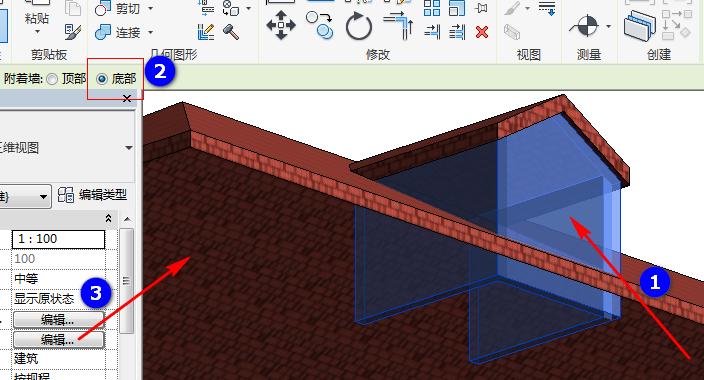Select the Scale tool icon

click(x=457, y=8)
